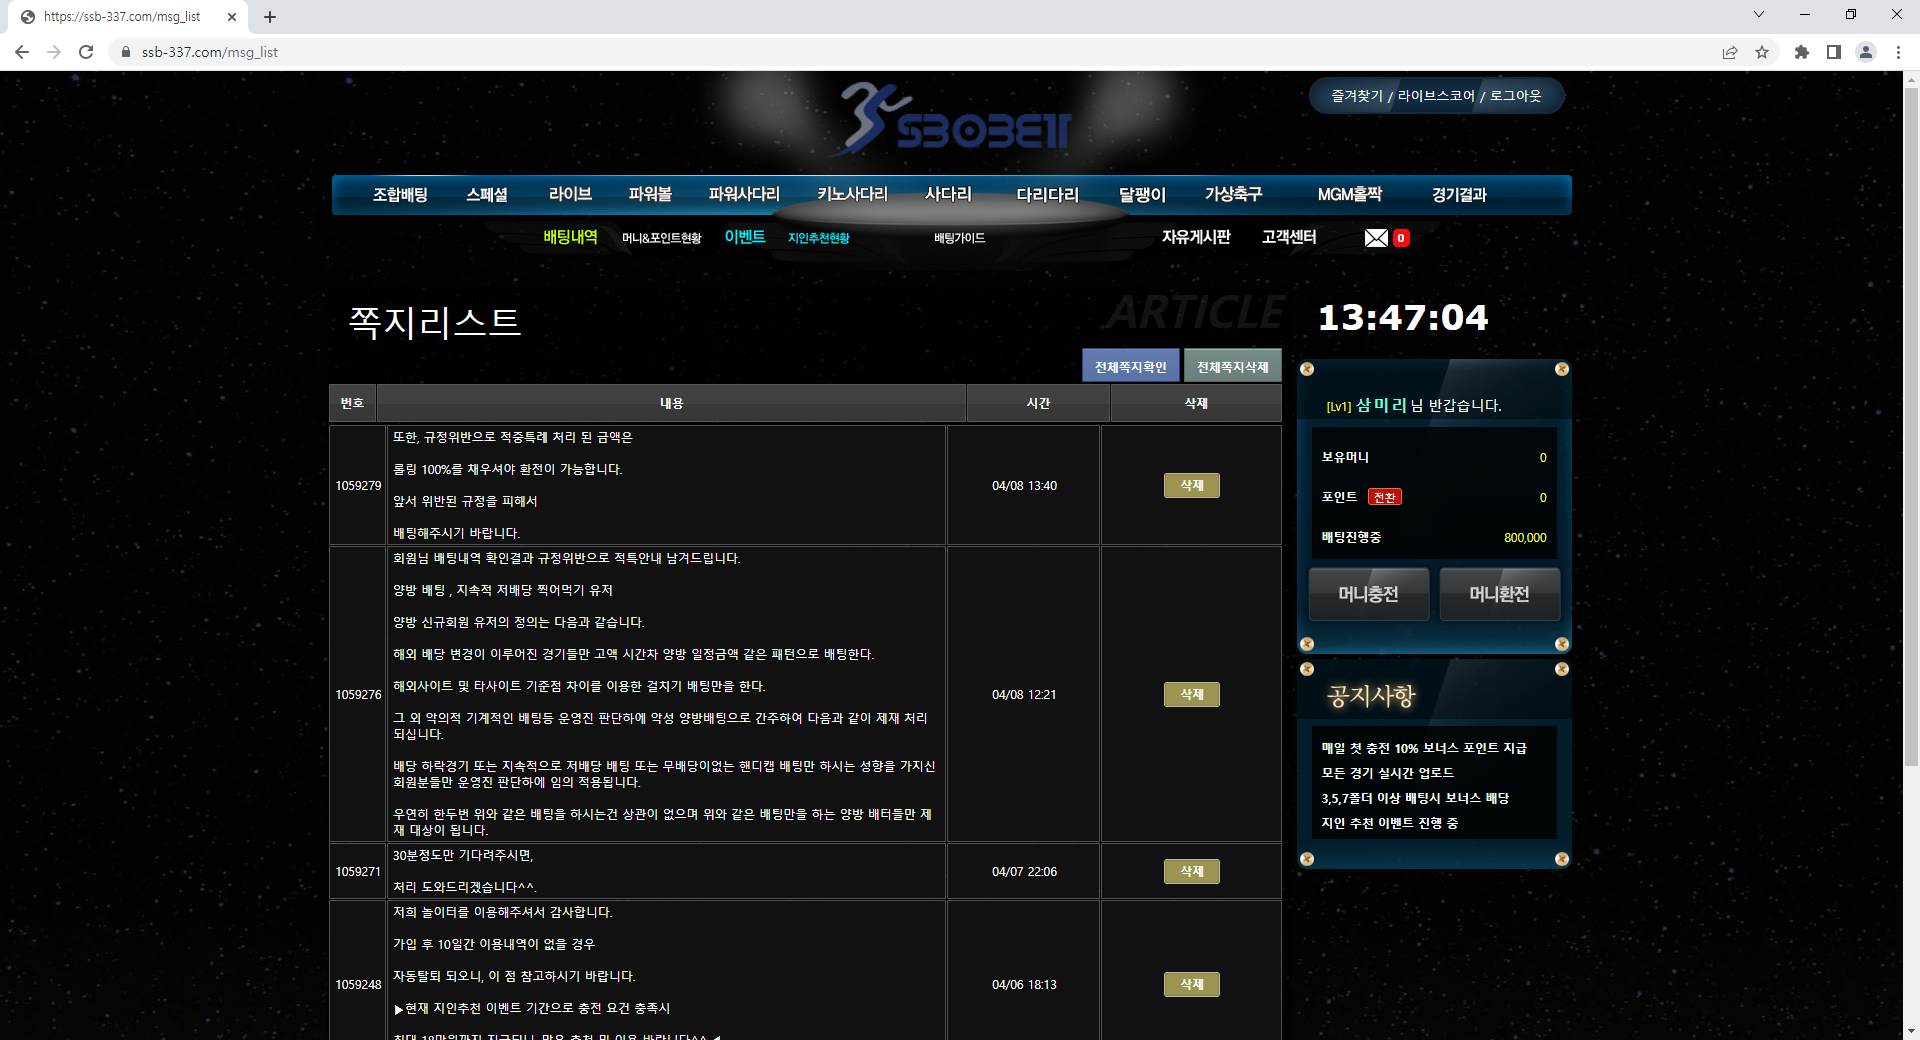Open the 키노사다리 menu
Image resolution: width=1920 pixels, height=1040 pixels.
[x=852, y=194]
